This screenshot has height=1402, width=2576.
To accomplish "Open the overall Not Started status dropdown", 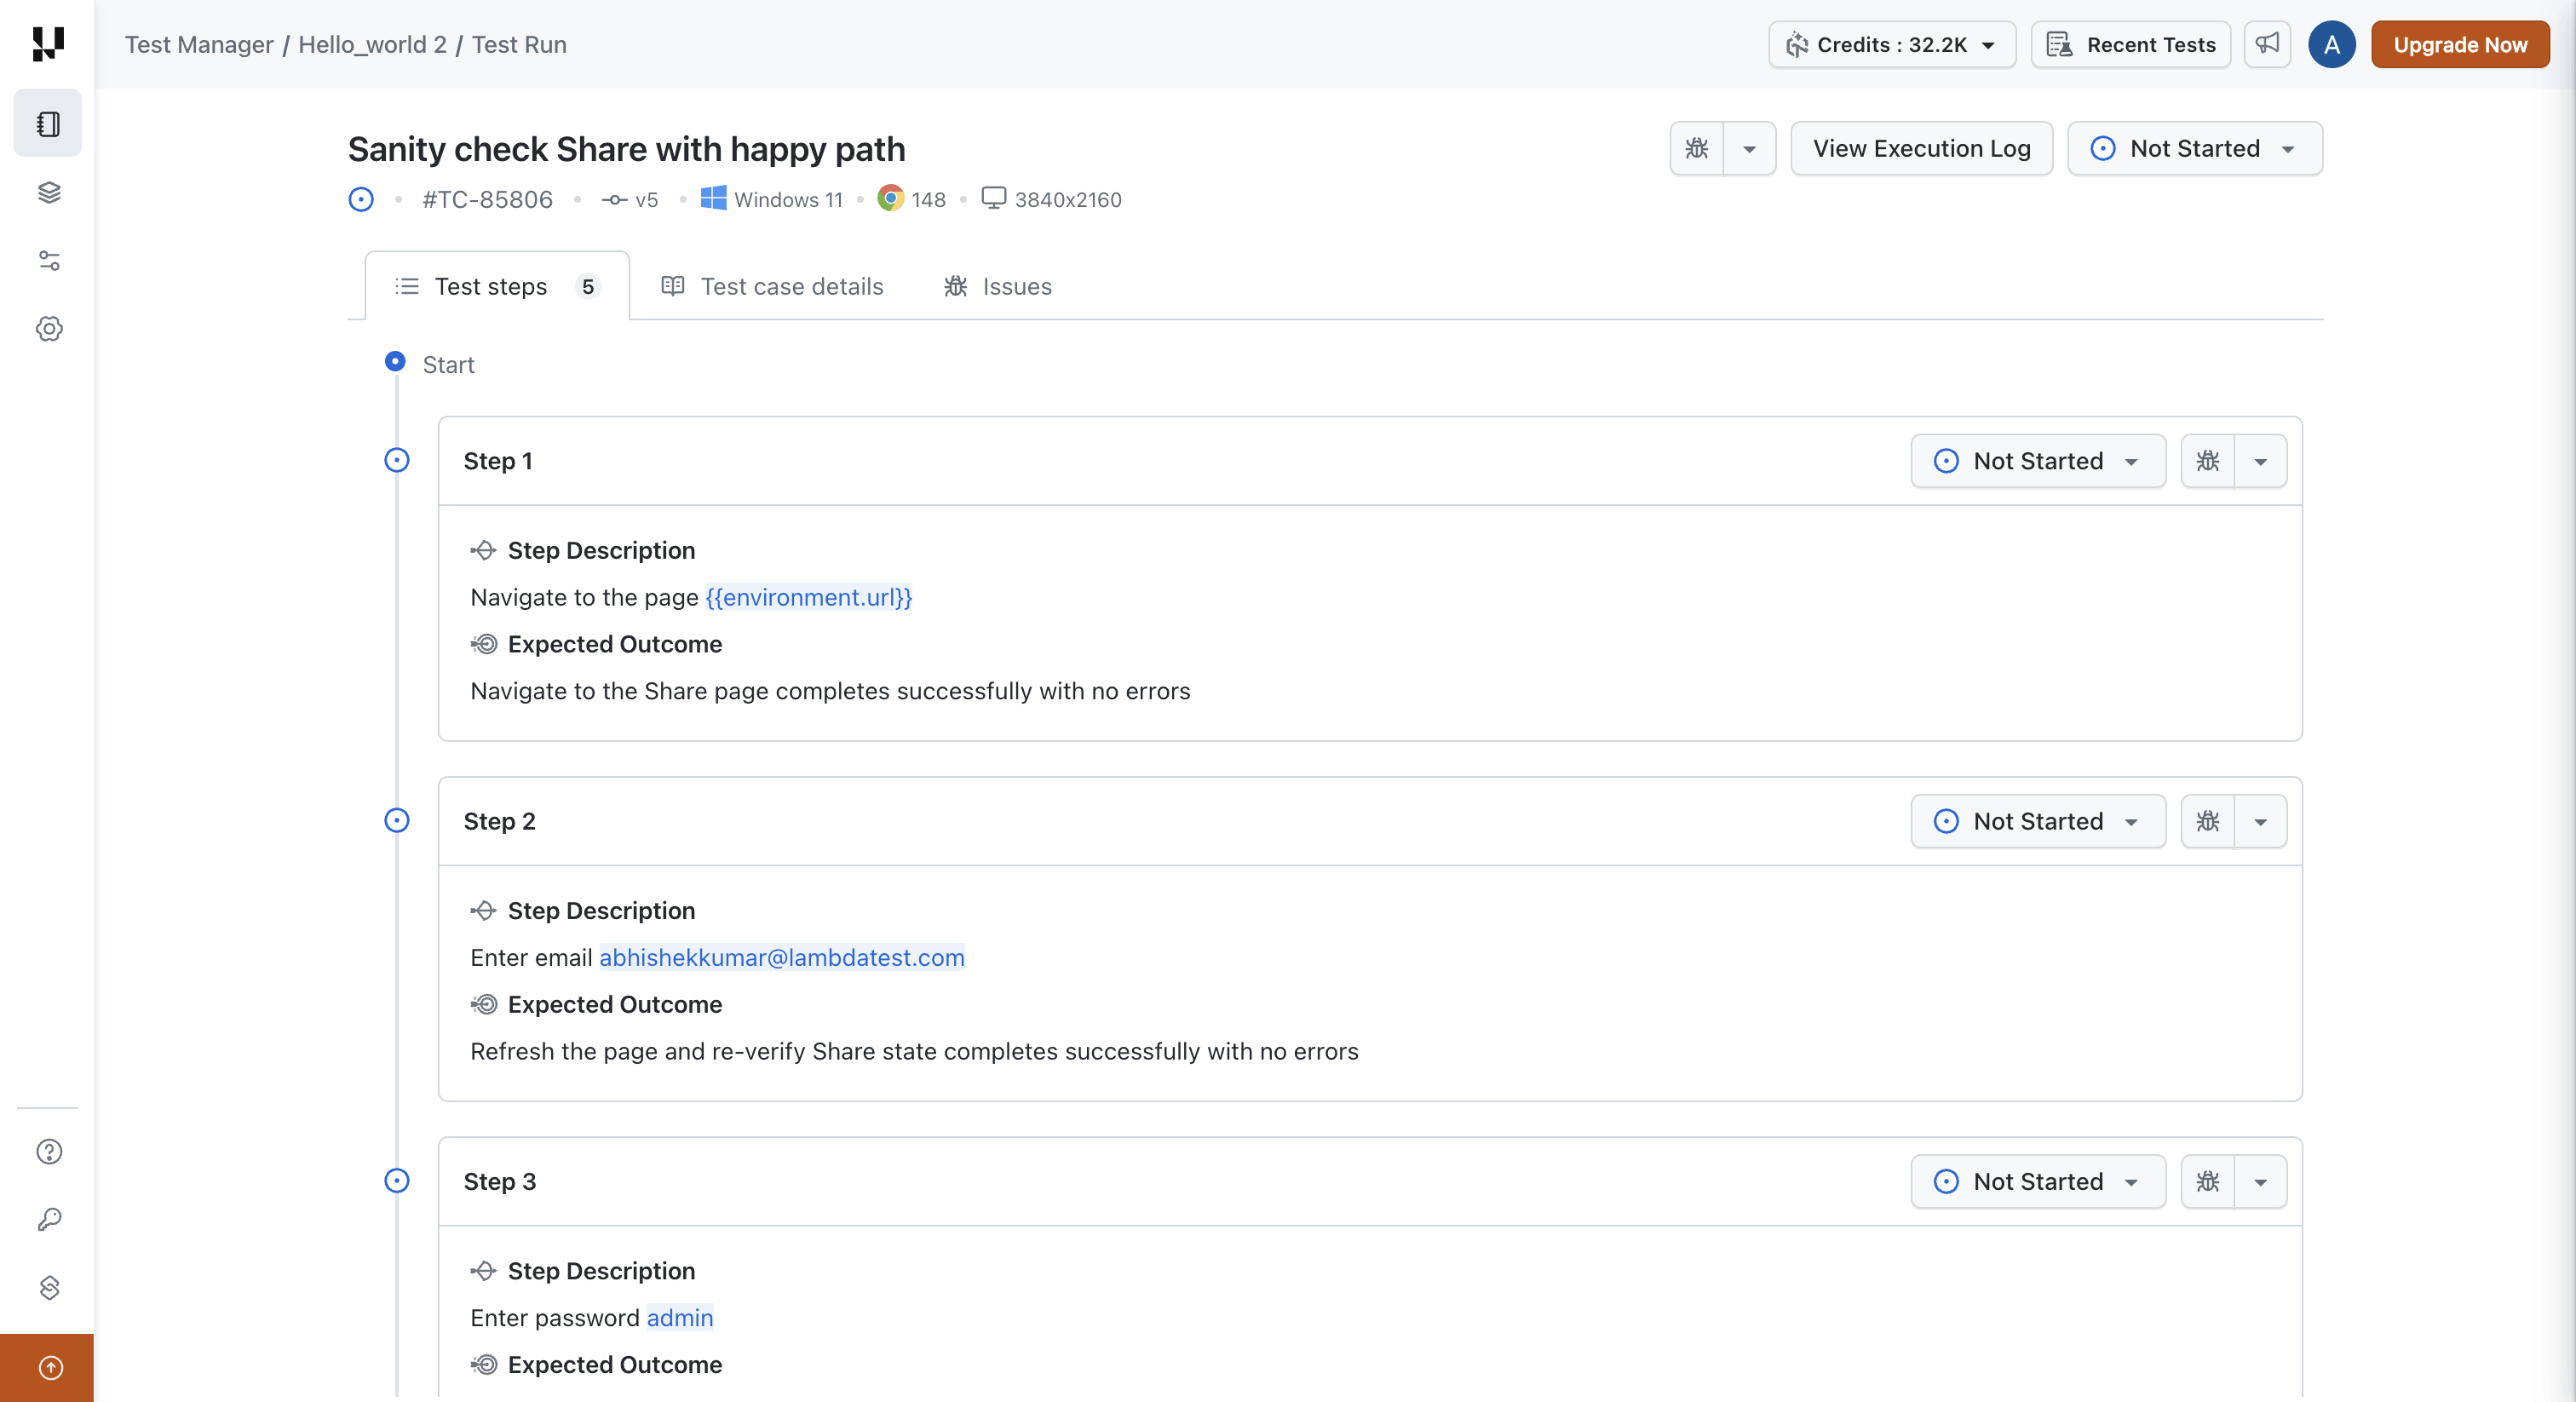I will coord(2194,148).
